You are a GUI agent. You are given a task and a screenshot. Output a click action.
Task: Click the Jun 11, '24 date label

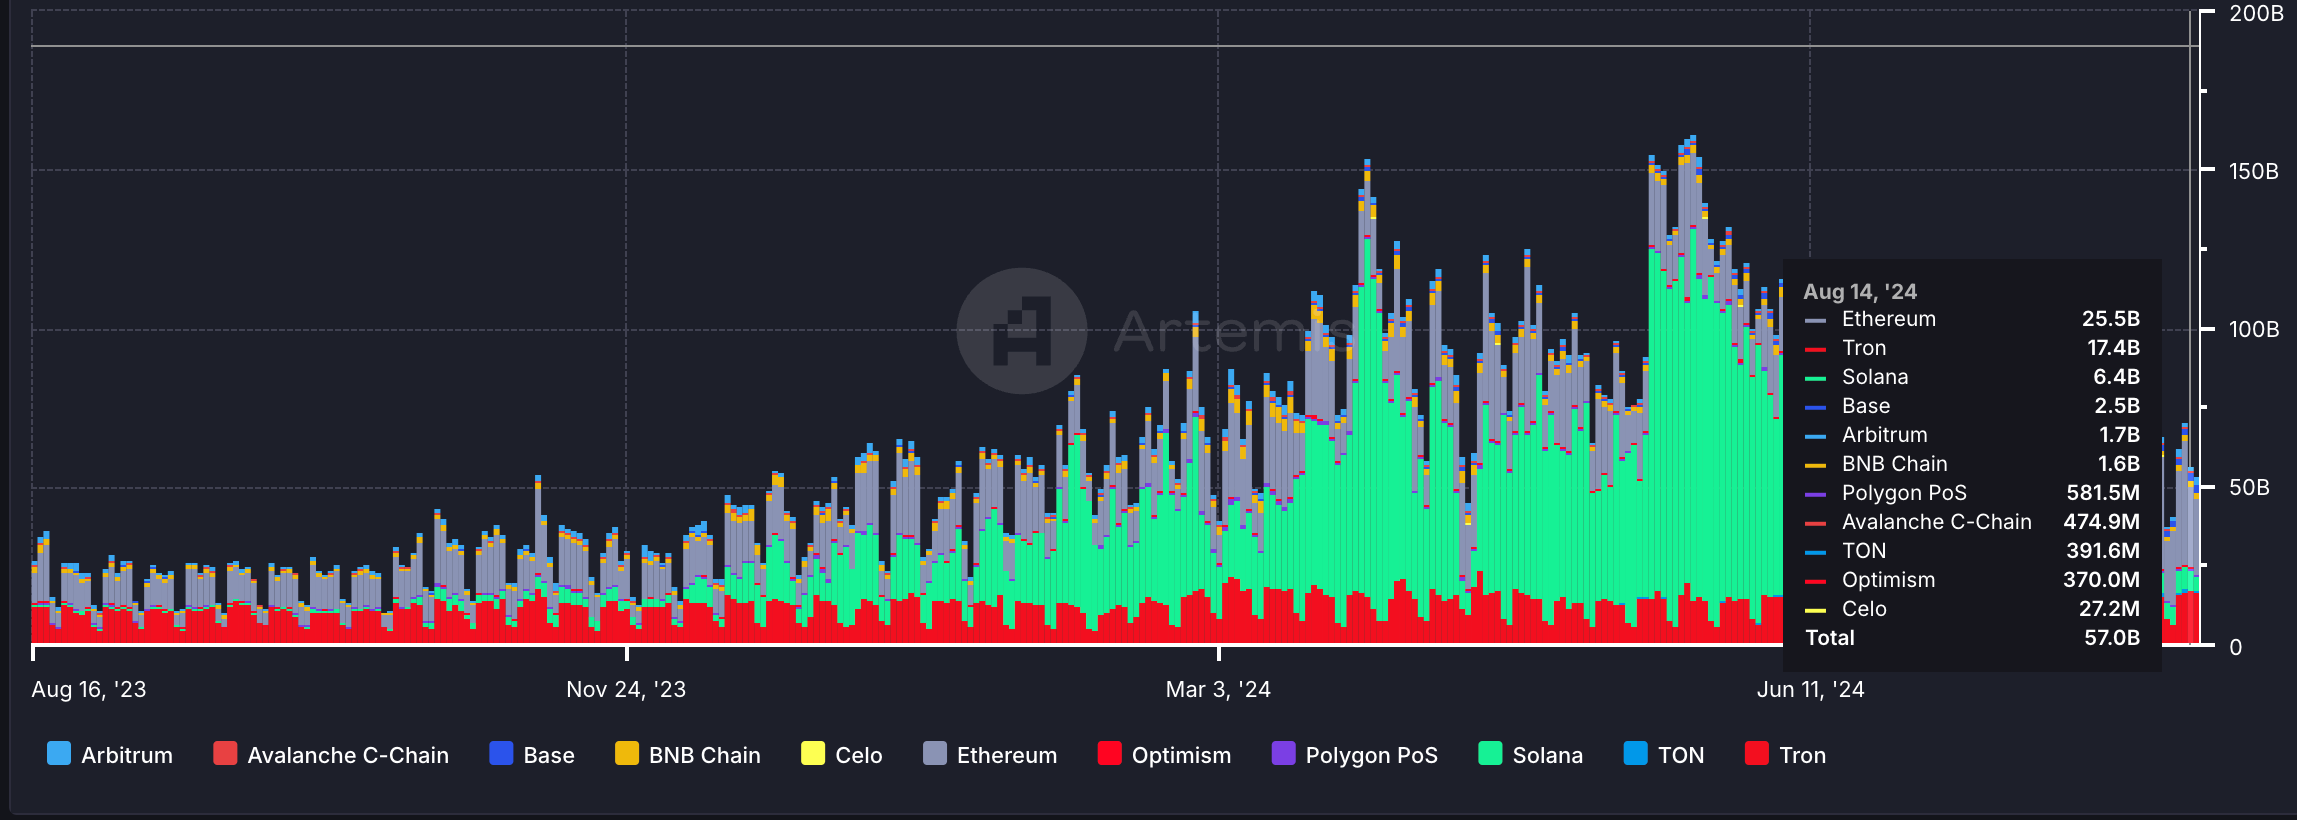coord(1810,689)
